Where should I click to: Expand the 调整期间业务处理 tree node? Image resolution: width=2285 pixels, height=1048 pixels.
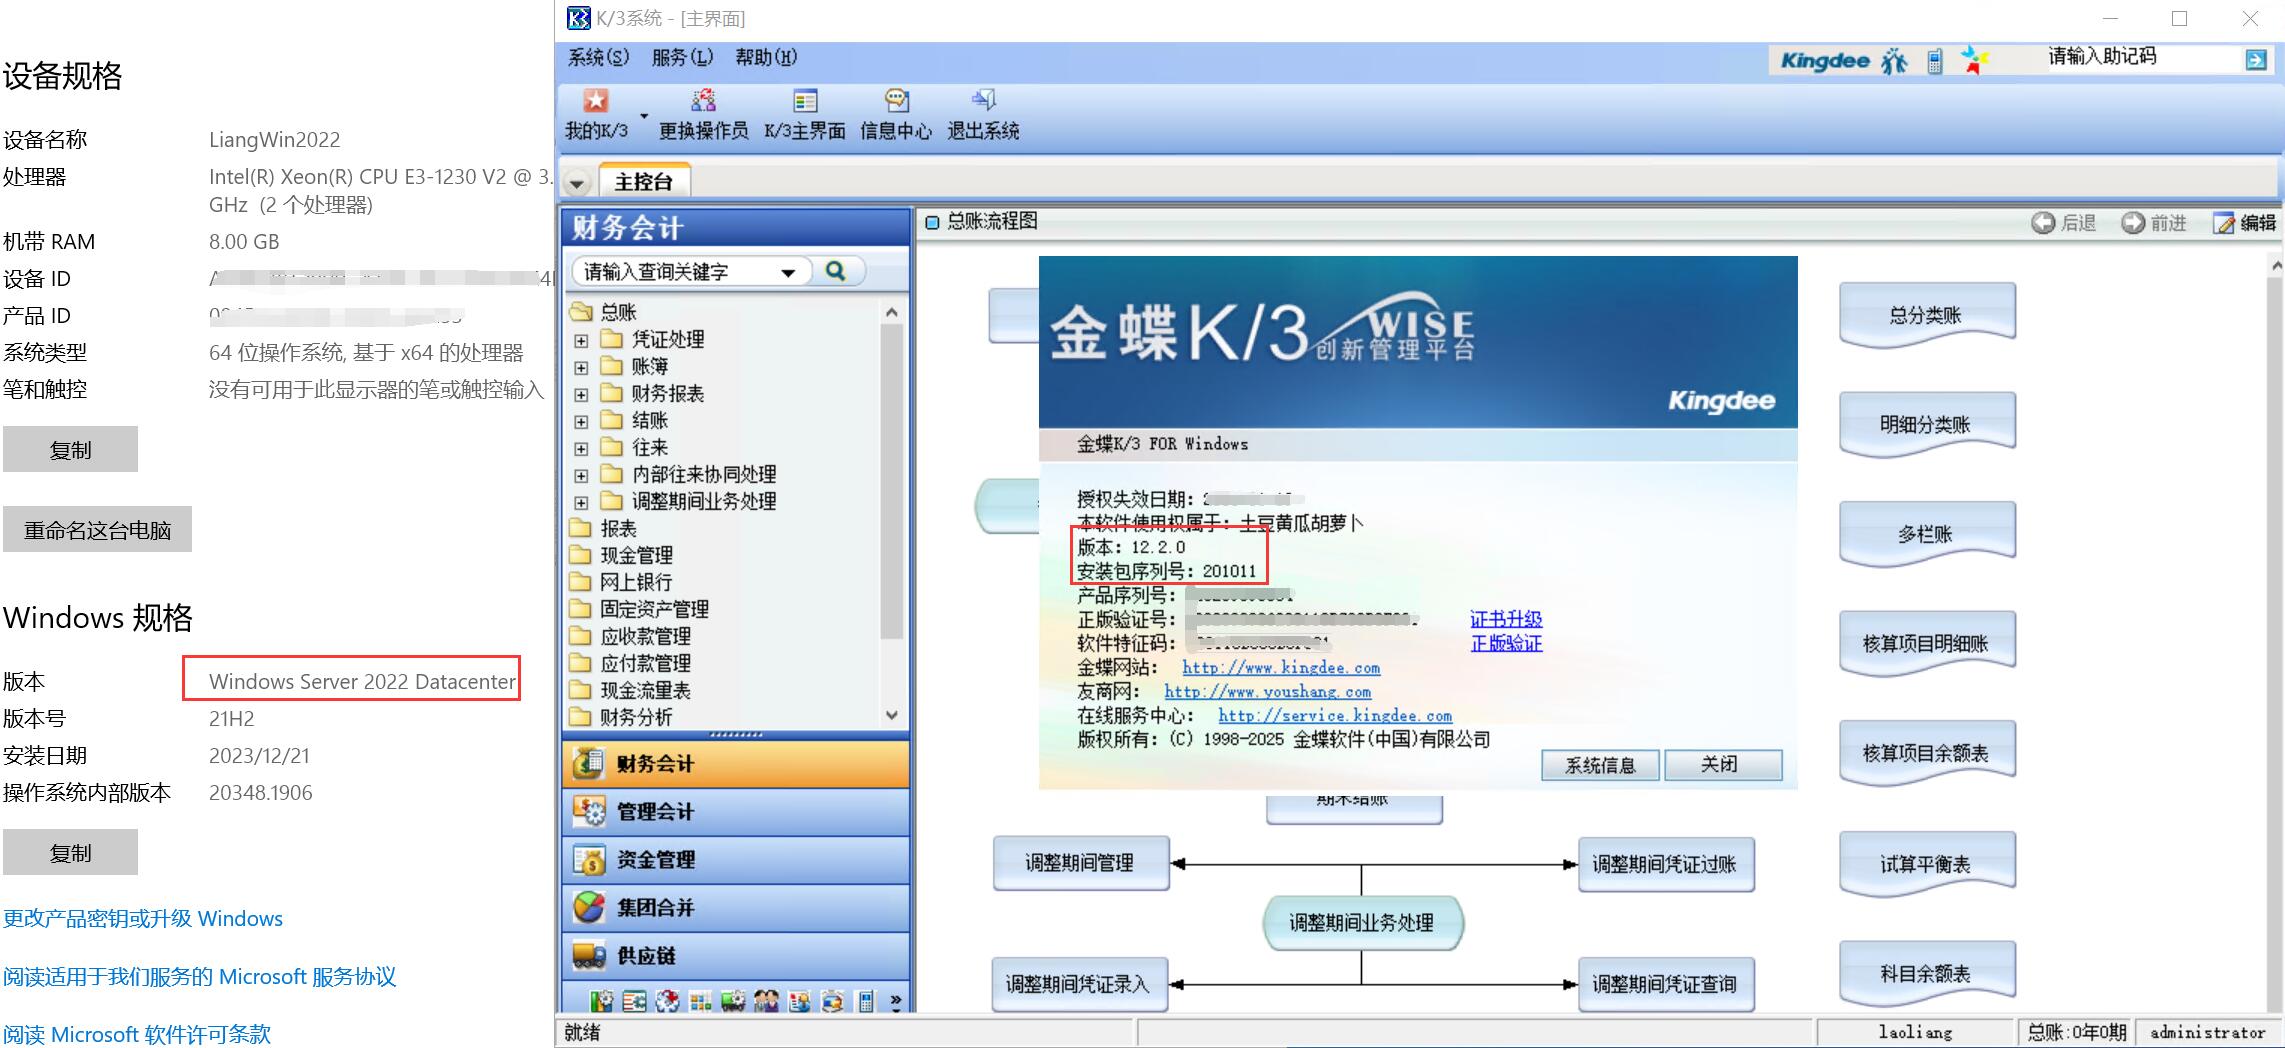[581, 502]
